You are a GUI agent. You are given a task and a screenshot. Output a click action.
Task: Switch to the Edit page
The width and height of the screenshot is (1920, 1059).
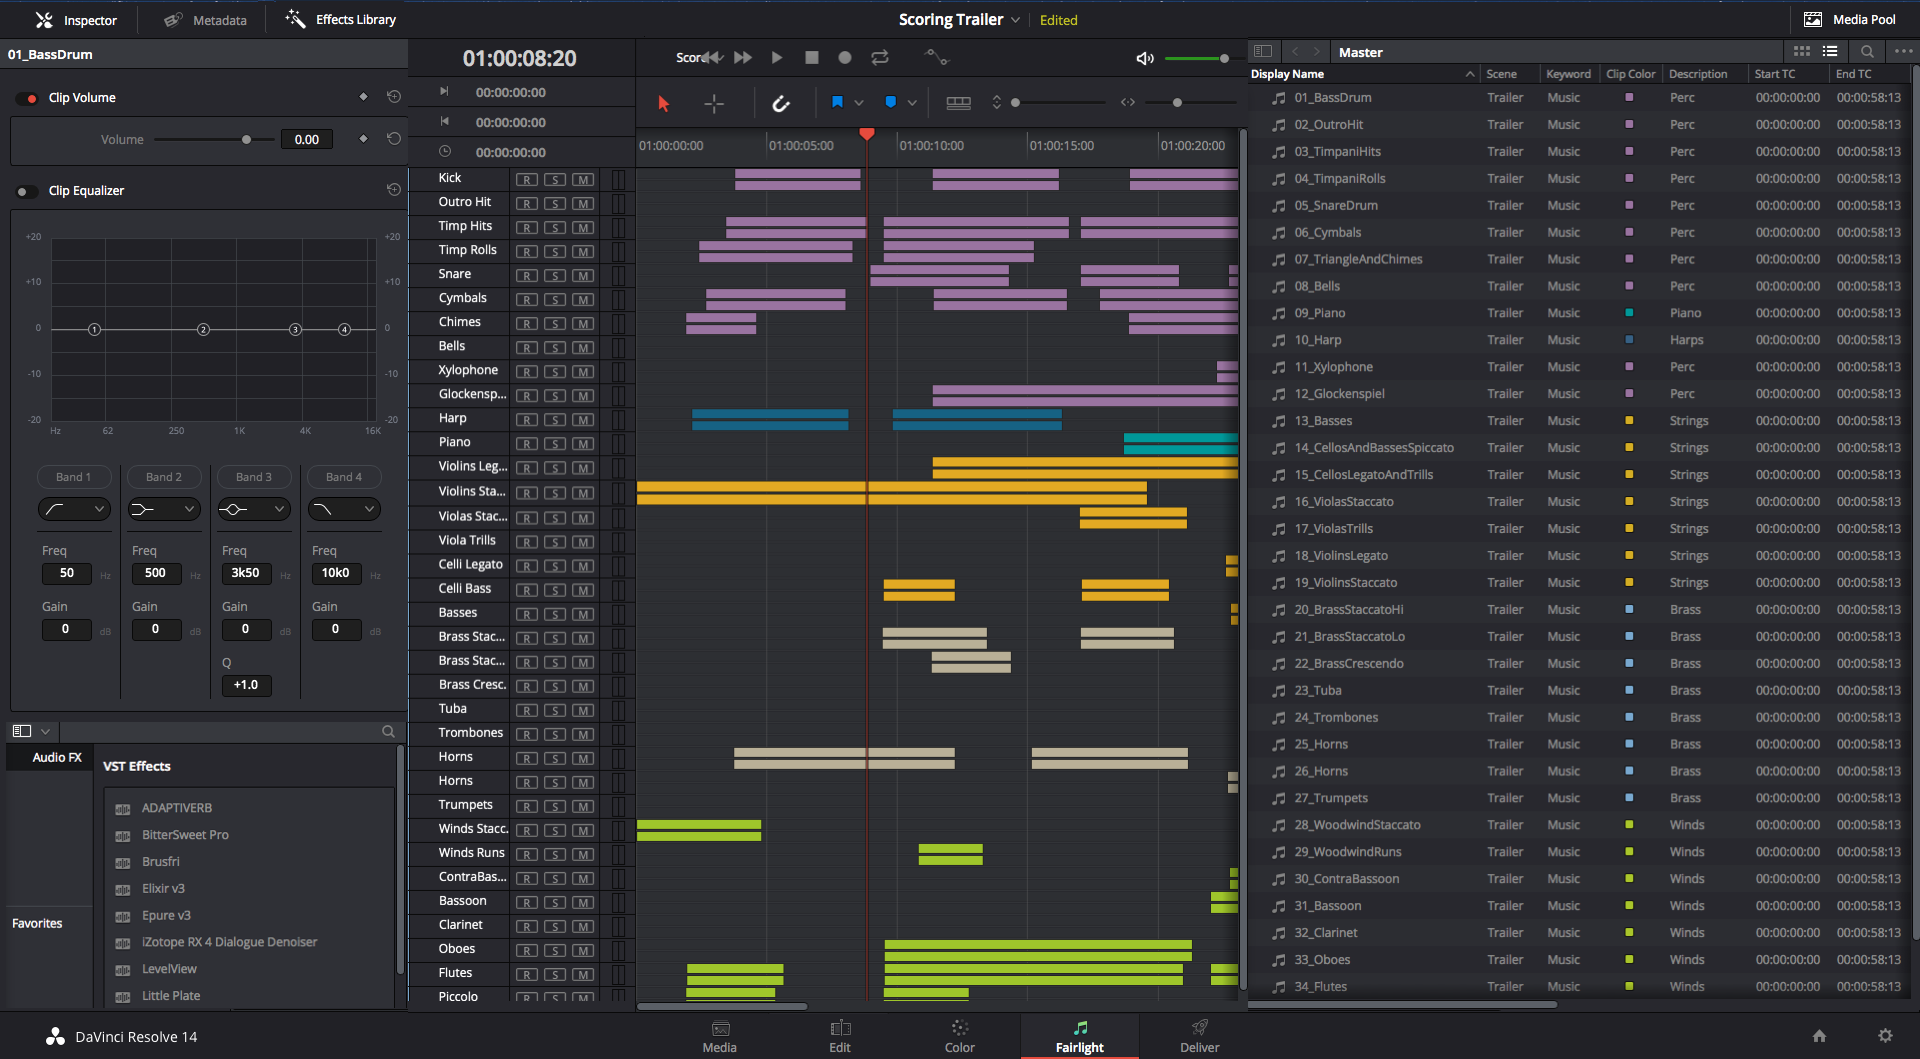pos(840,1036)
